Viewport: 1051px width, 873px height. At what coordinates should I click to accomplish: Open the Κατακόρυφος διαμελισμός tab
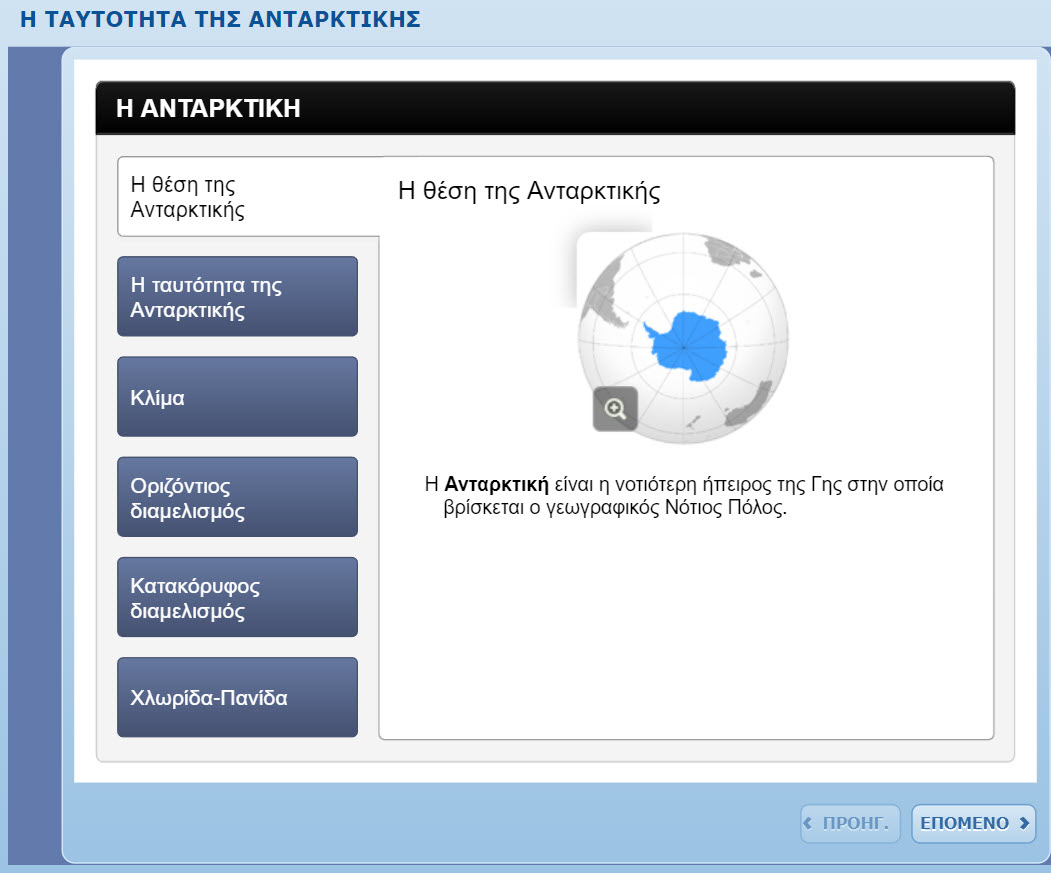(237, 598)
